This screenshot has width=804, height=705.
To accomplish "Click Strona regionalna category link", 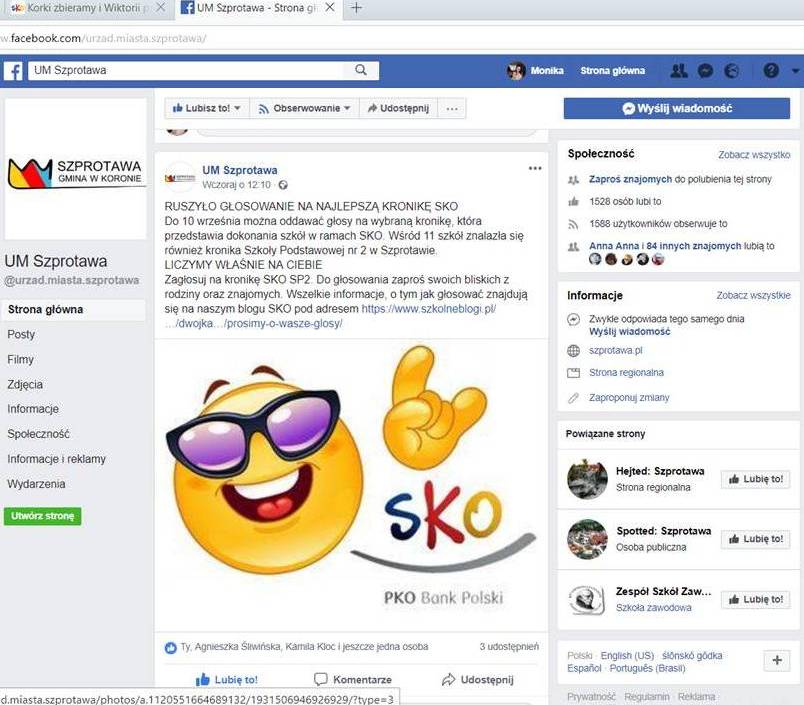I will (x=626, y=373).
